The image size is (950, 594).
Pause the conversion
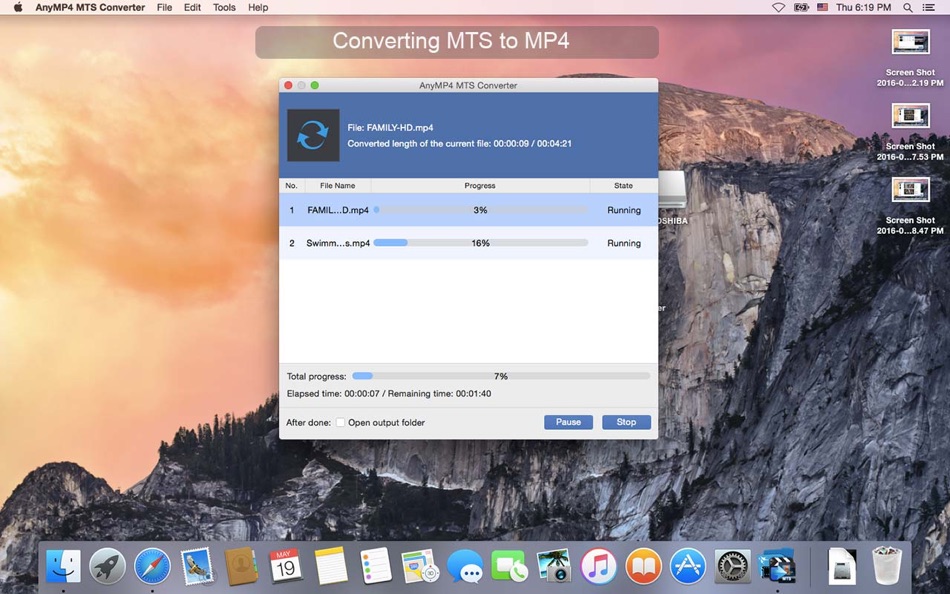point(568,422)
